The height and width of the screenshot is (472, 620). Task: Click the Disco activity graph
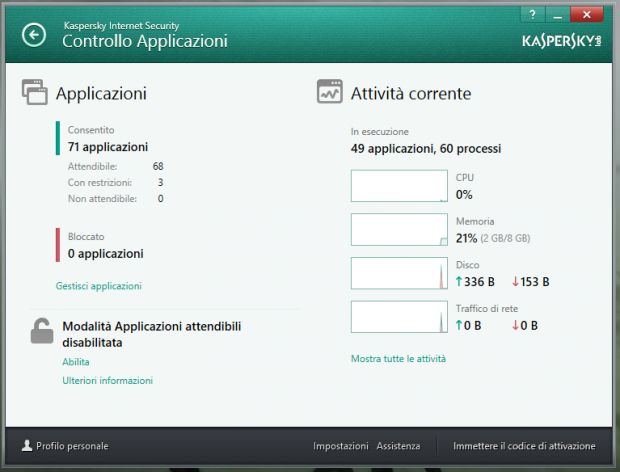[x=399, y=273]
